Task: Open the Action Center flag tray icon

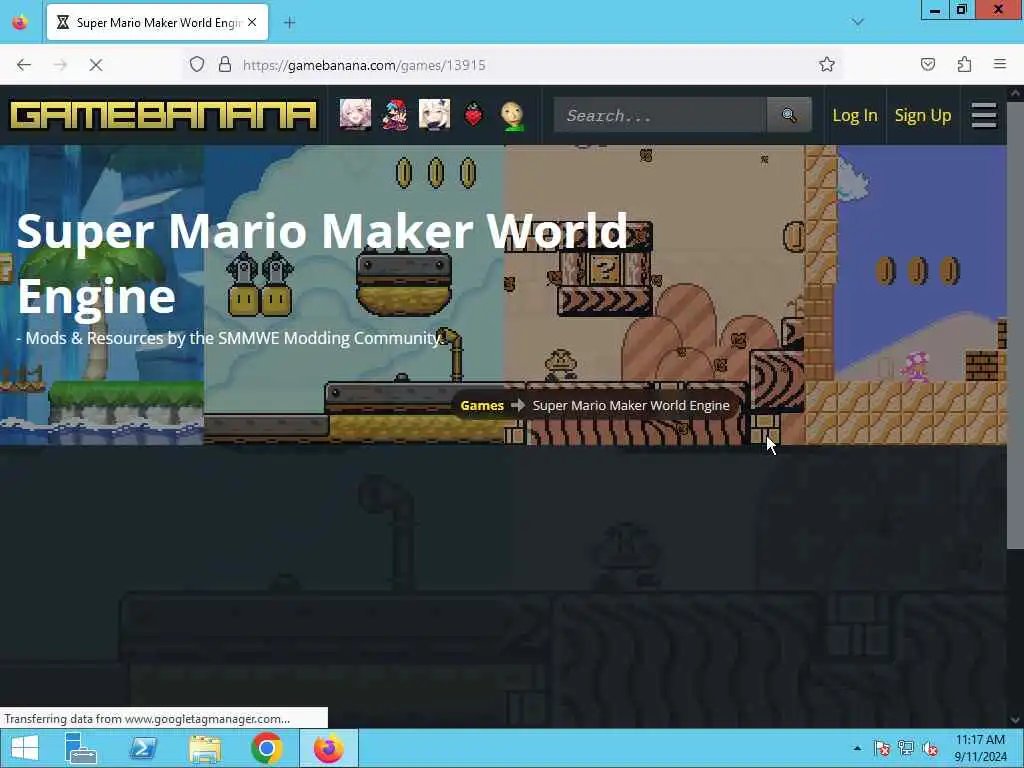Action: pos(882,748)
